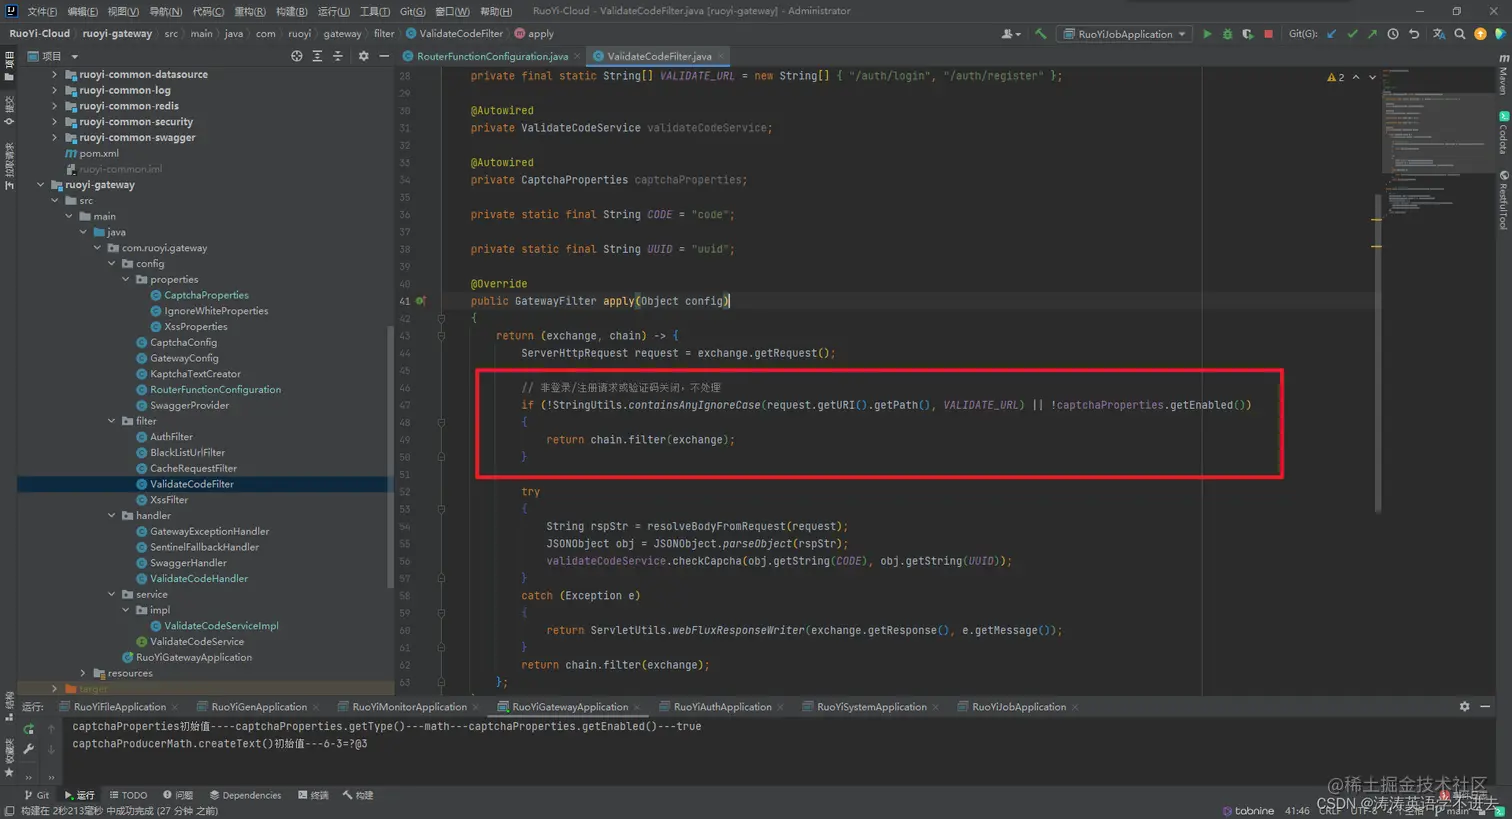
Task: Expand the ruoyi-common-datasource module
Action: tap(54, 74)
